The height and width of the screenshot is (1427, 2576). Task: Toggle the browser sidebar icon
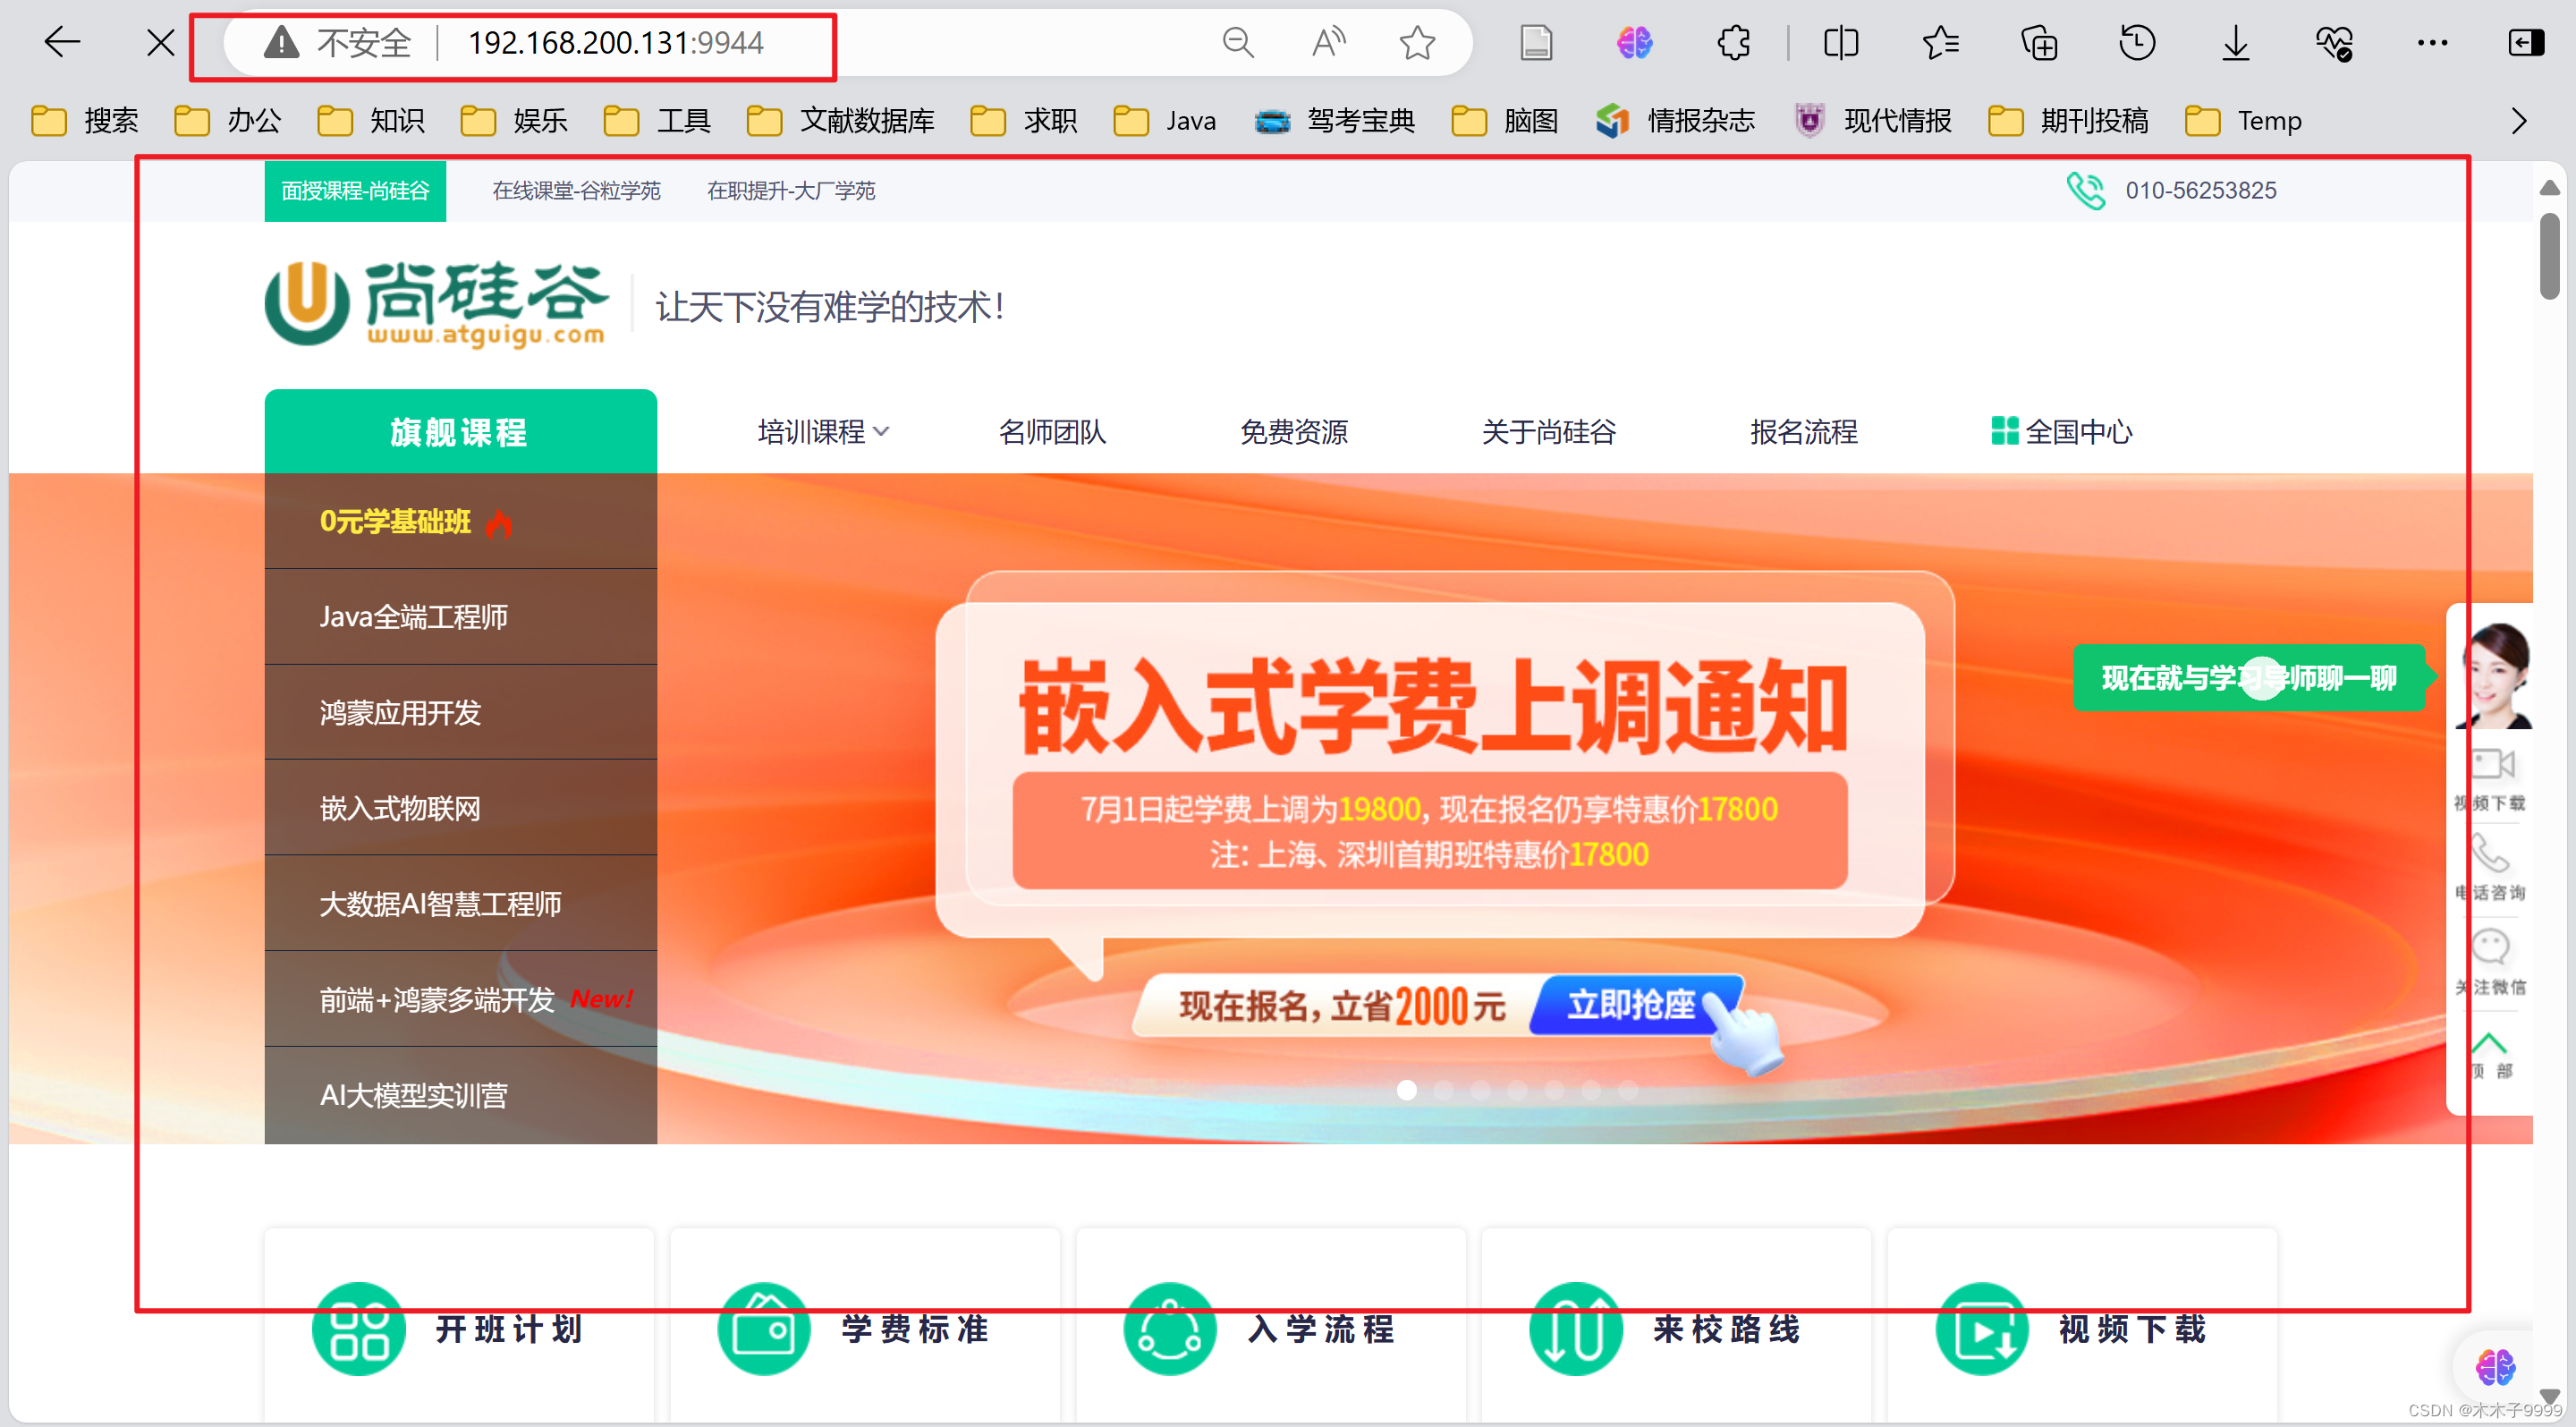tap(2526, 42)
